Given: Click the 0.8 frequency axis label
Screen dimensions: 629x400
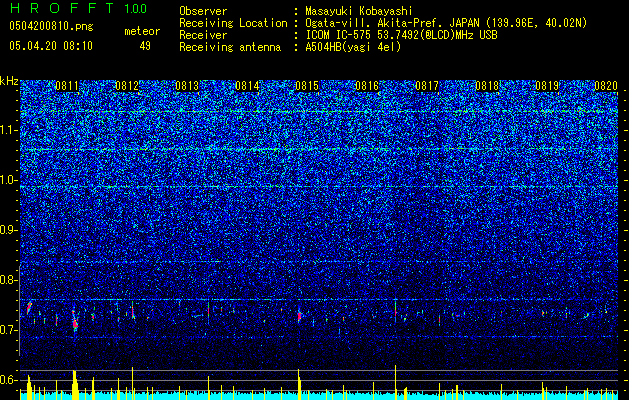Looking at the screenshot, I should 8,280.
